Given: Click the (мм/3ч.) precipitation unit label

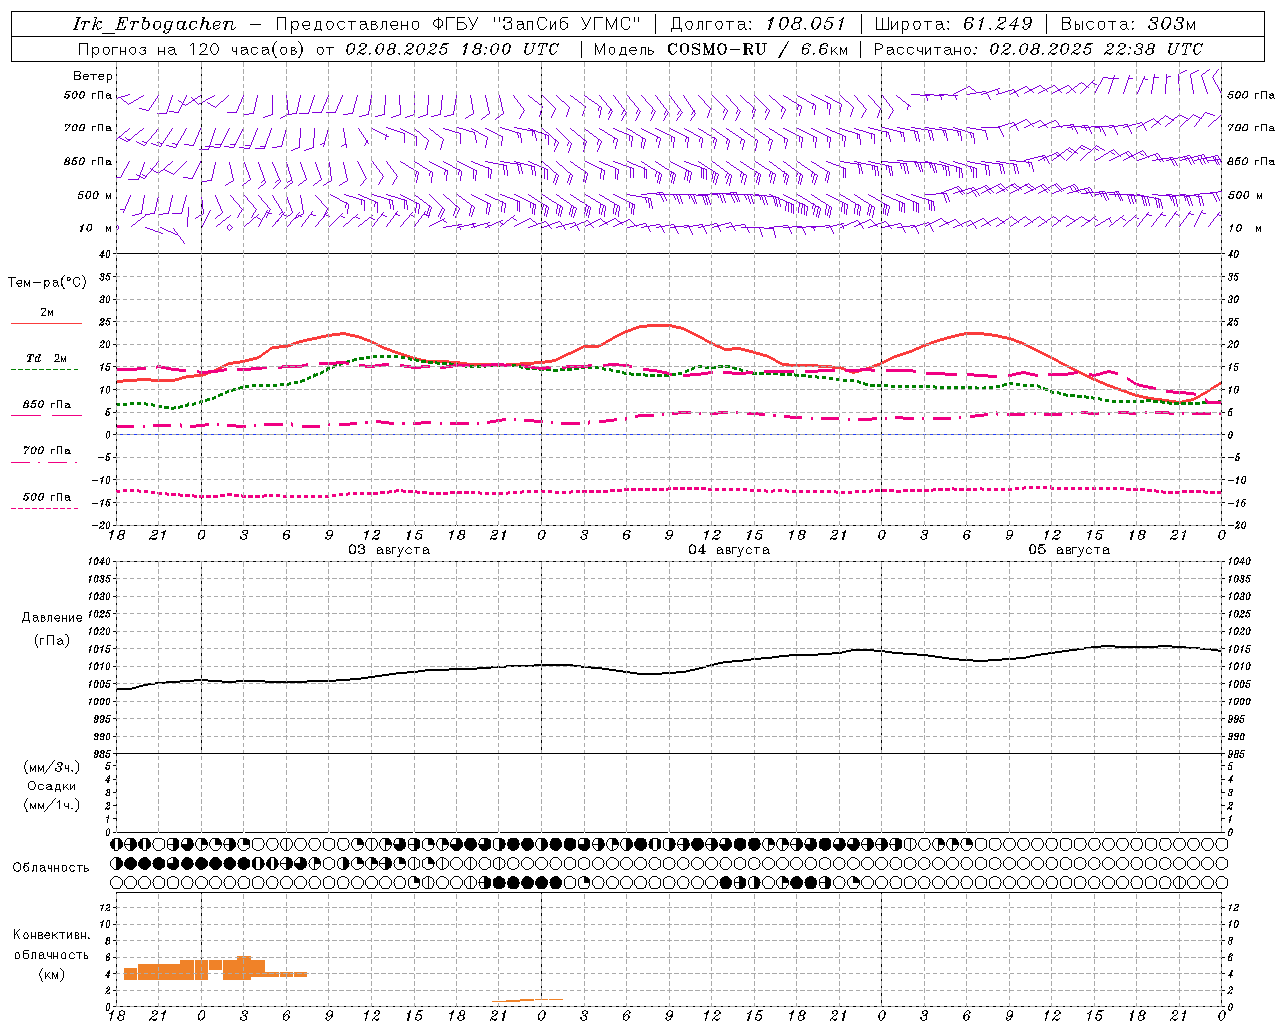Looking at the screenshot, I should (52, 767).
